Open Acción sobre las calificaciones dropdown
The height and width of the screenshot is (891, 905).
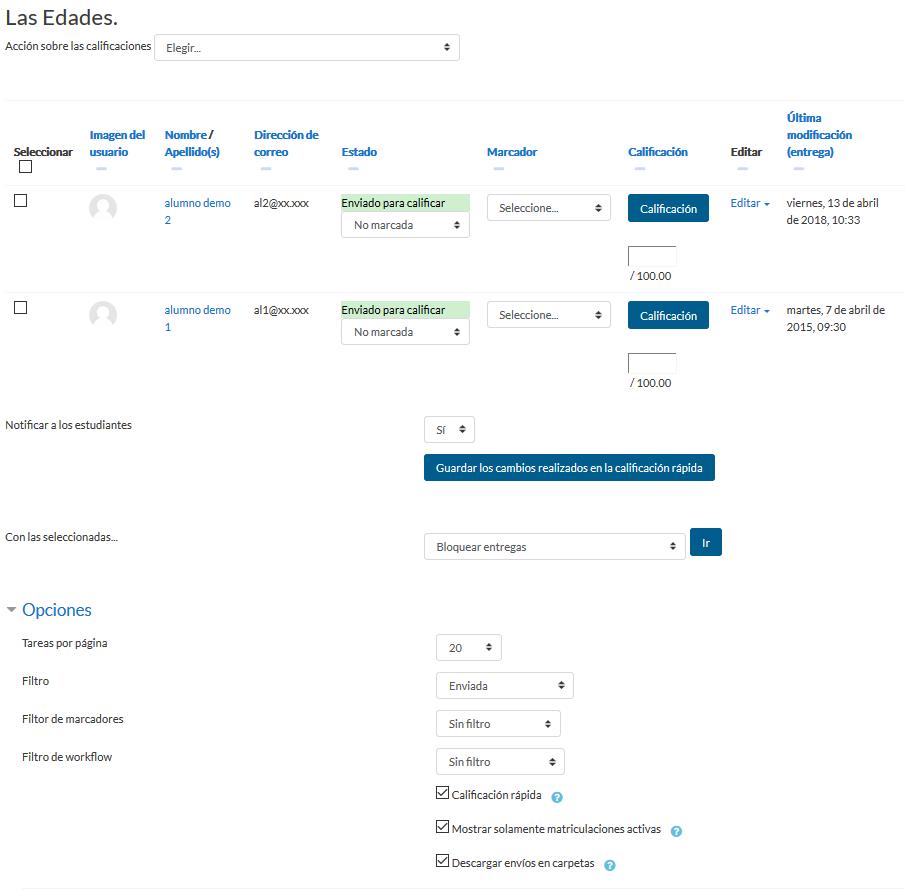click(306, 47)
